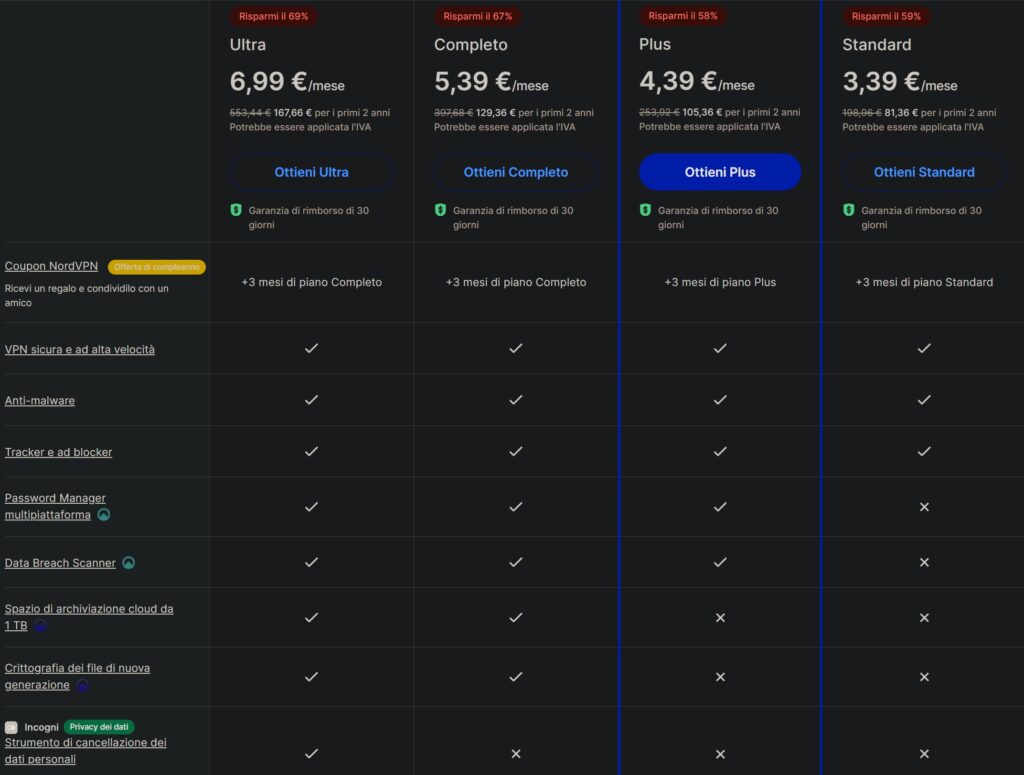The width and height of the screenshot is (1024, 775).
Task: Open the Crittografia dei file di nuova generazione link
Action: (x=77, y=677)
